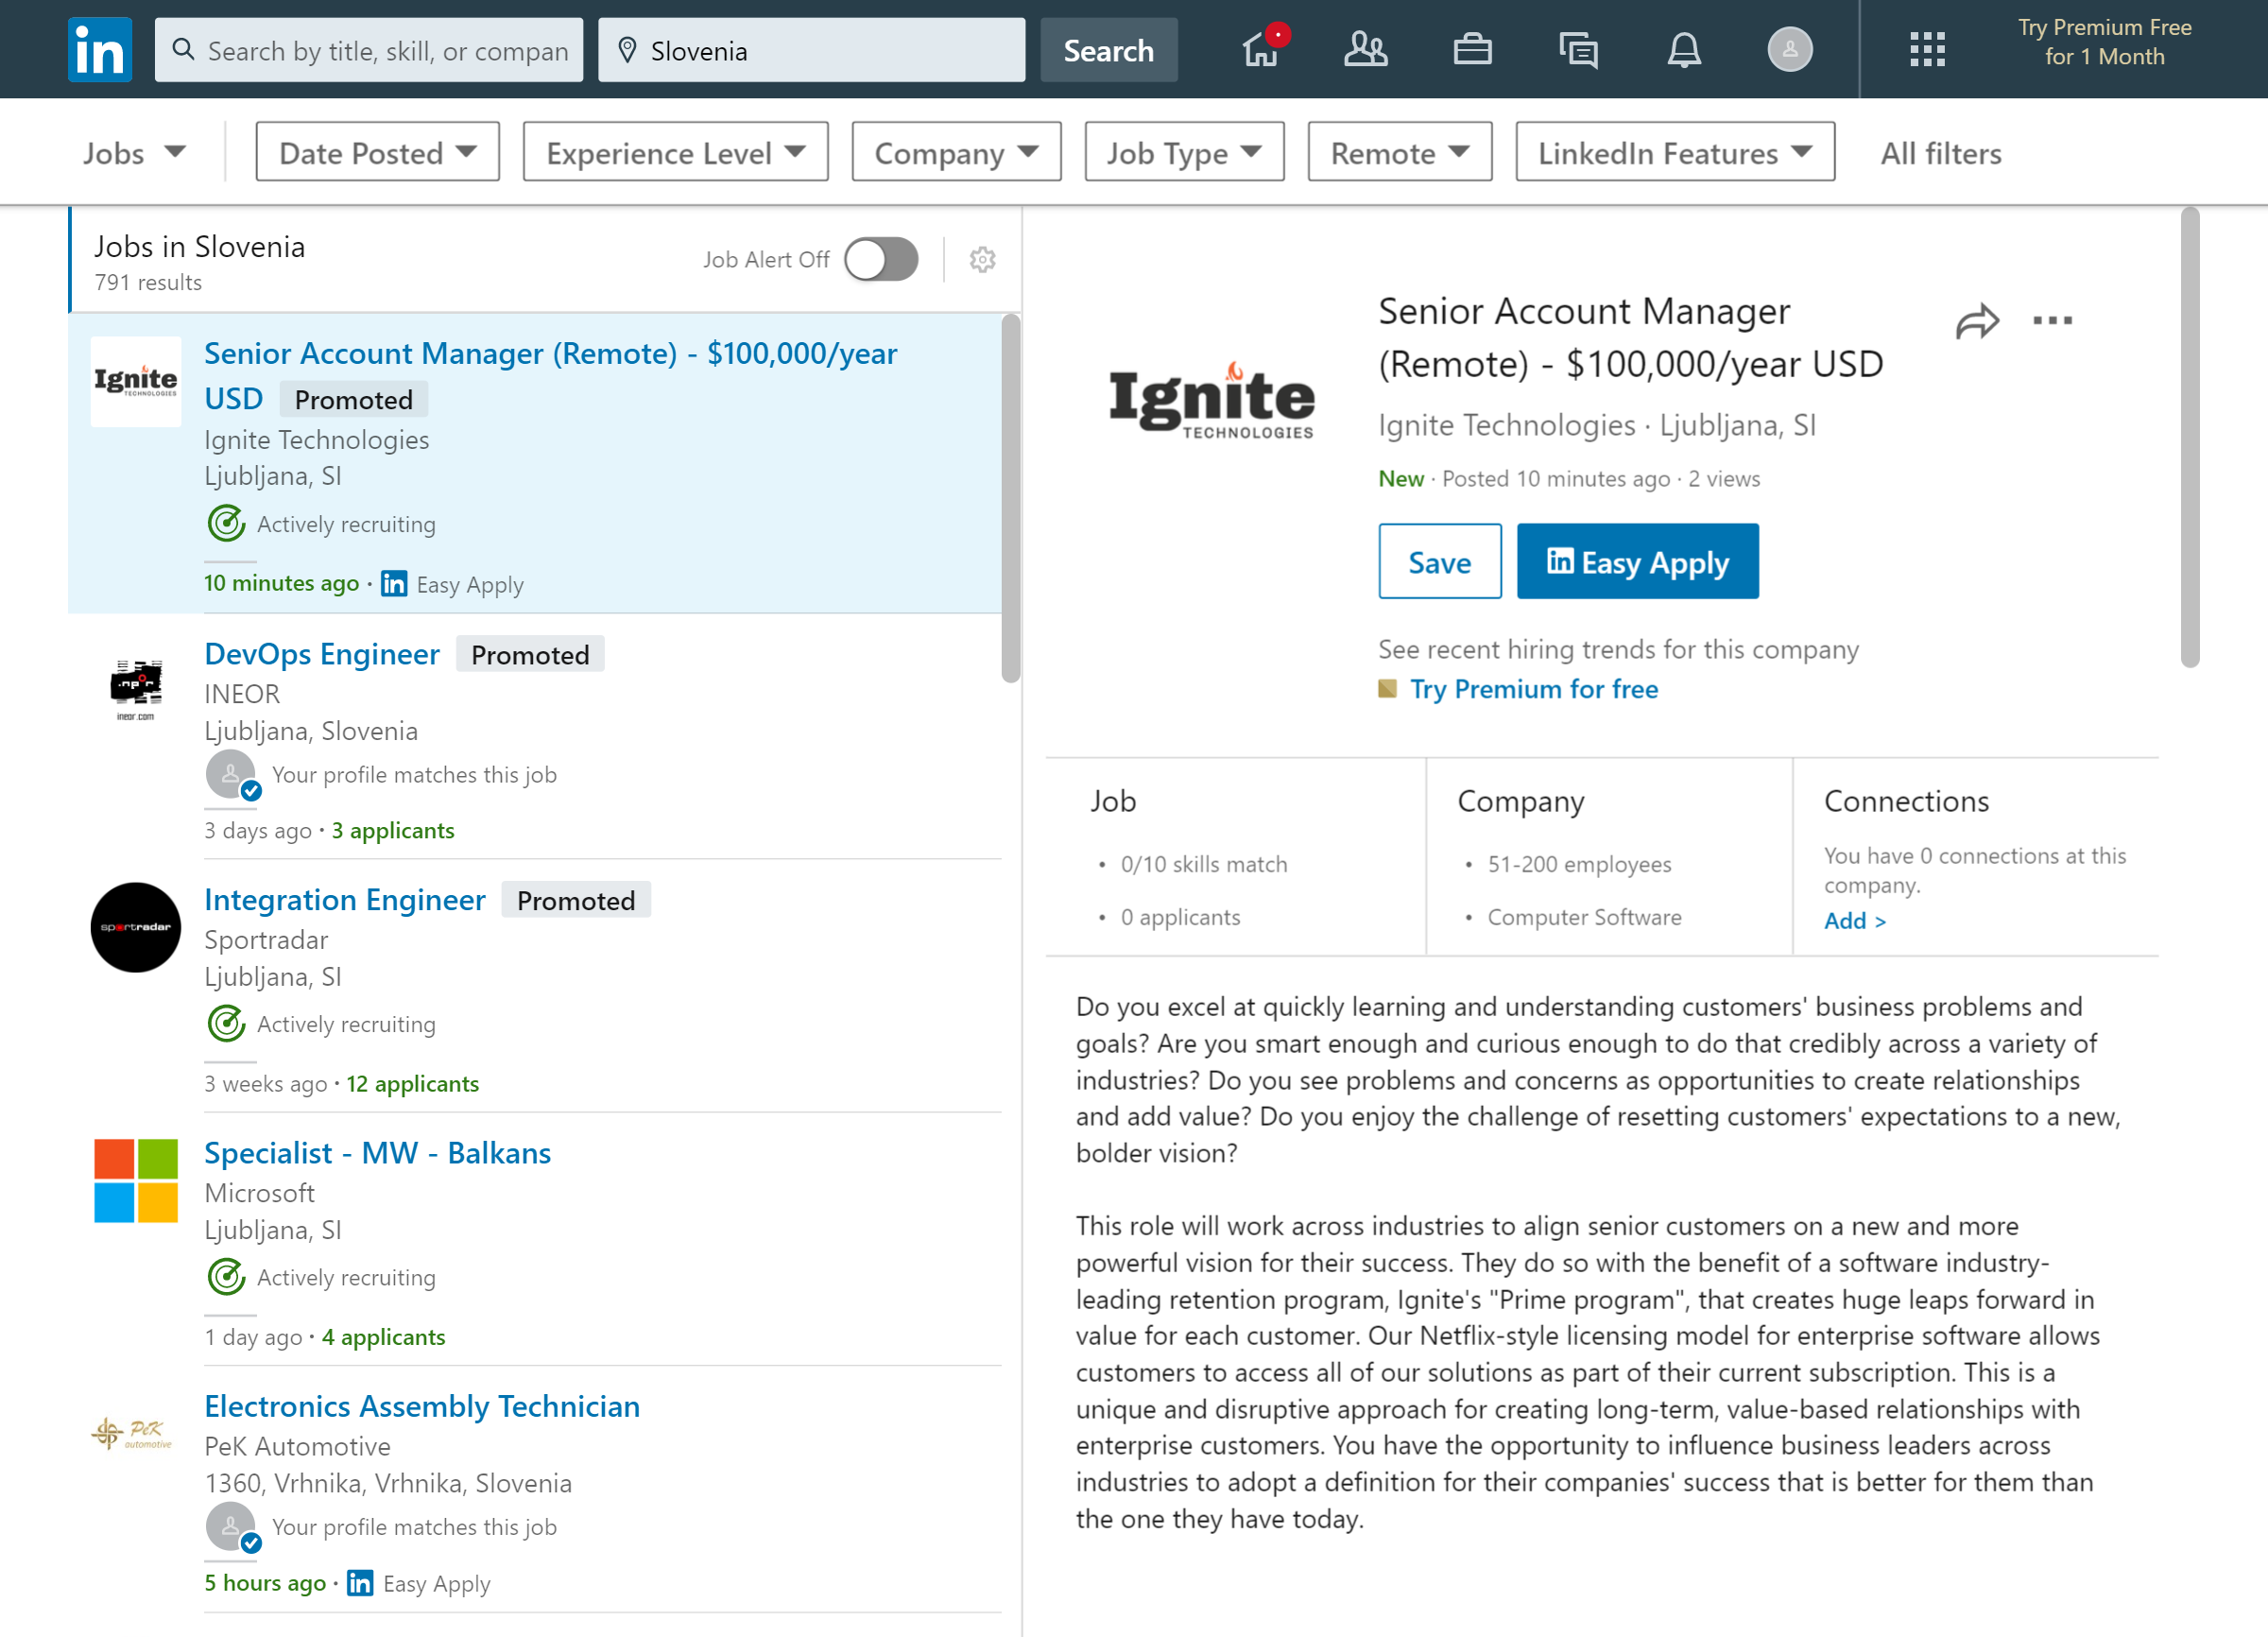Viewport: 2268px width, 1637px height.
Task: Open Electronics Assembly Technician listing
Action: click(x=422, y=1406)
